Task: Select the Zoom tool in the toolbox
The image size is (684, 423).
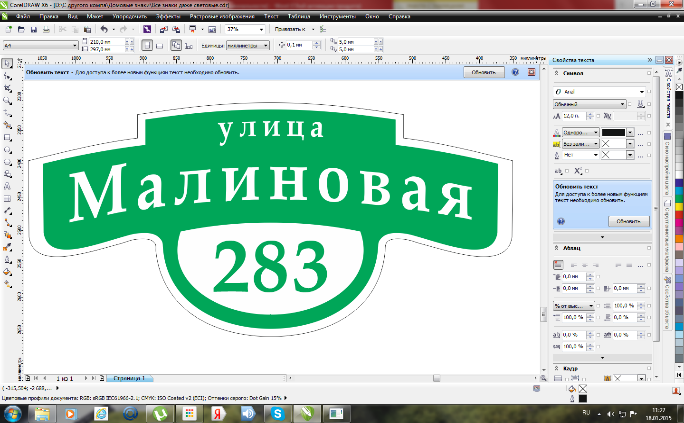Action: (x=7, y=101)
